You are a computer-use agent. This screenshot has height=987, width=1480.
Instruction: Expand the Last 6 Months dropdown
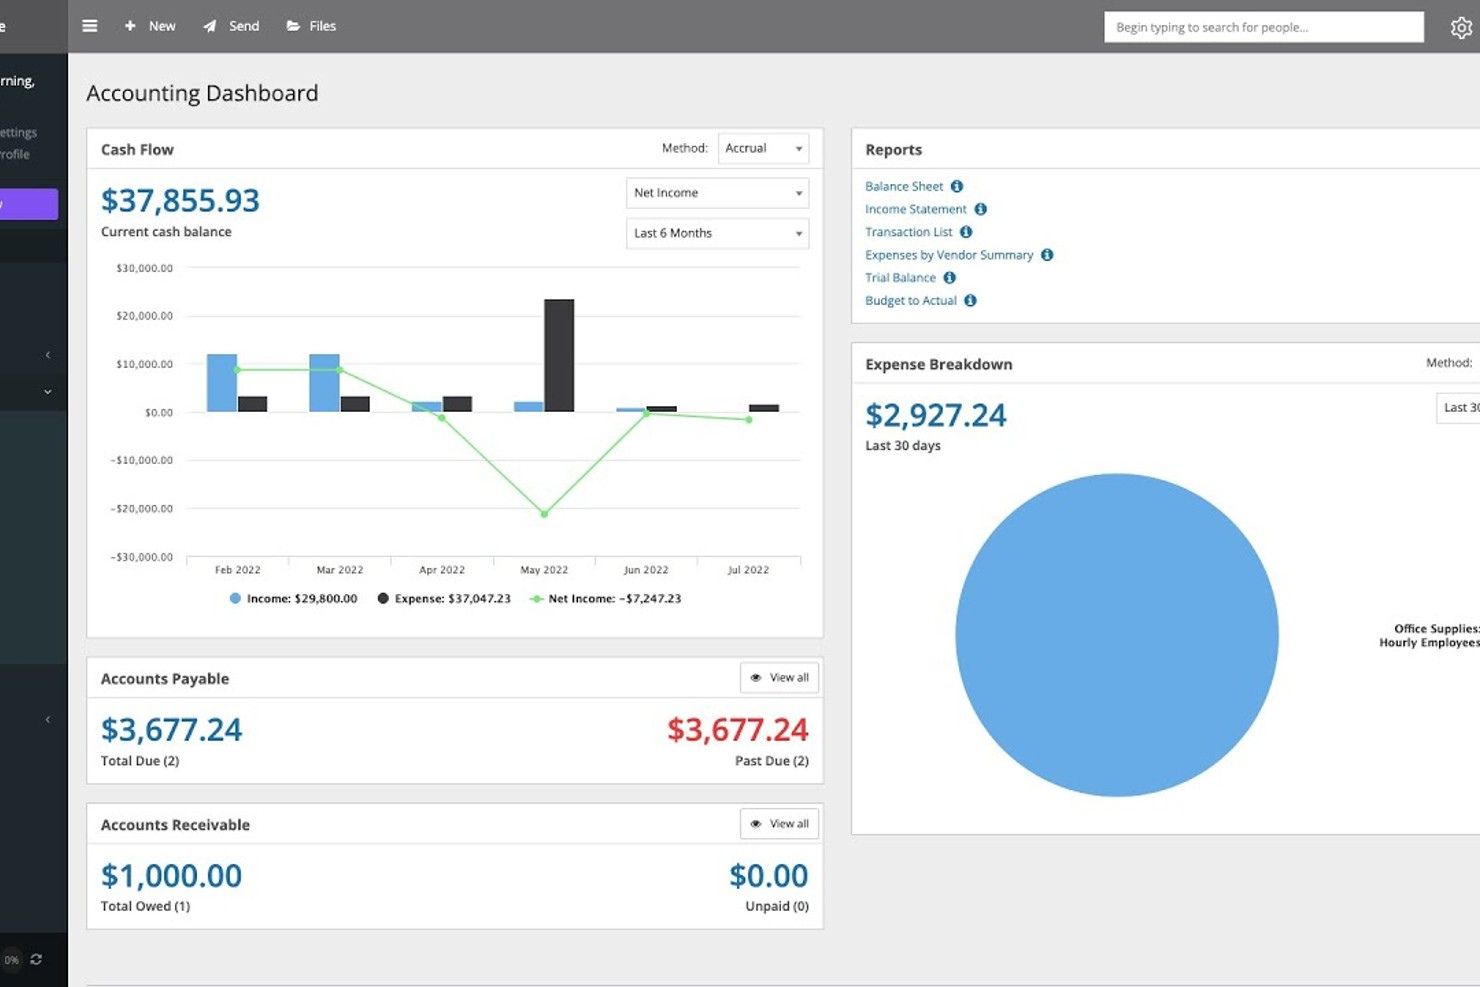[717, 233]
